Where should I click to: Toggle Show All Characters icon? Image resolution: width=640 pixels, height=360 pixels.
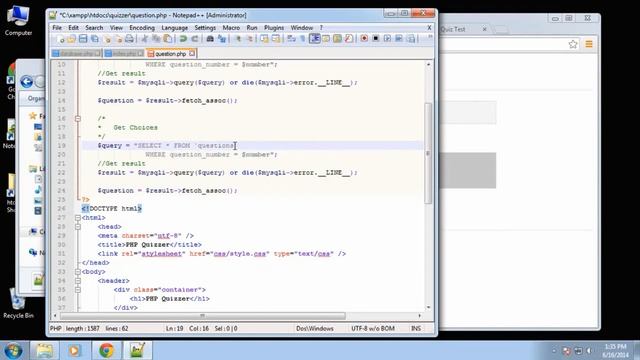coord(302,39)
